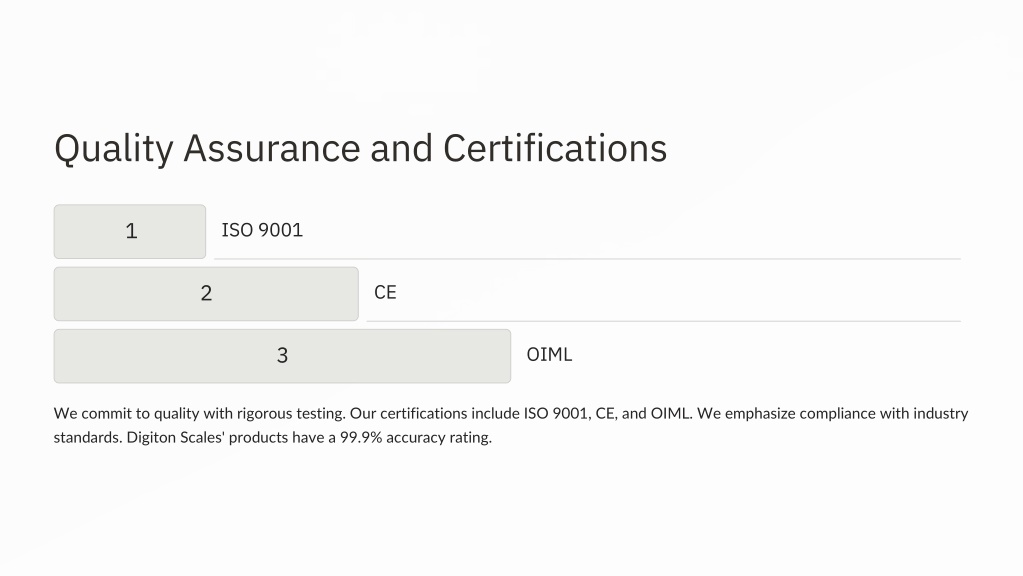Click the divider line beneath ISO 9001
This screenshot has width=1023, height=576.
point(587,259)
